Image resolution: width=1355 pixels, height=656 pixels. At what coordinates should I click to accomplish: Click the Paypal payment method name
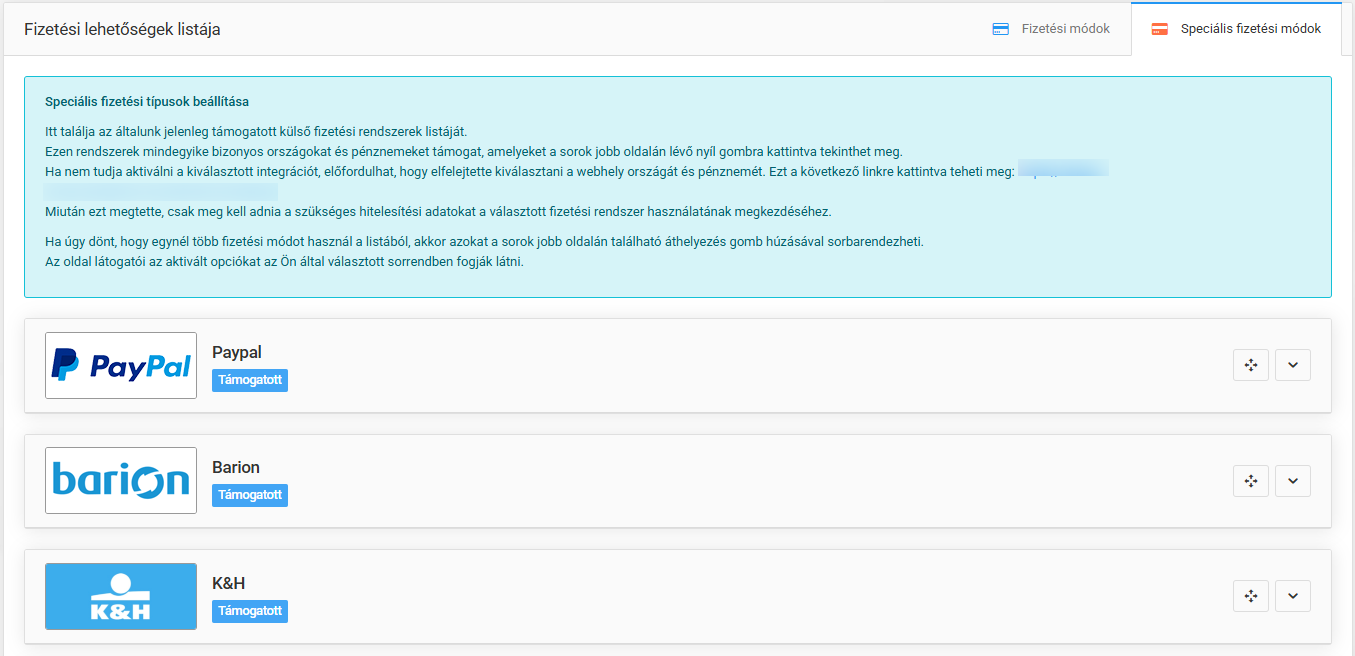[x=237, y=352]
